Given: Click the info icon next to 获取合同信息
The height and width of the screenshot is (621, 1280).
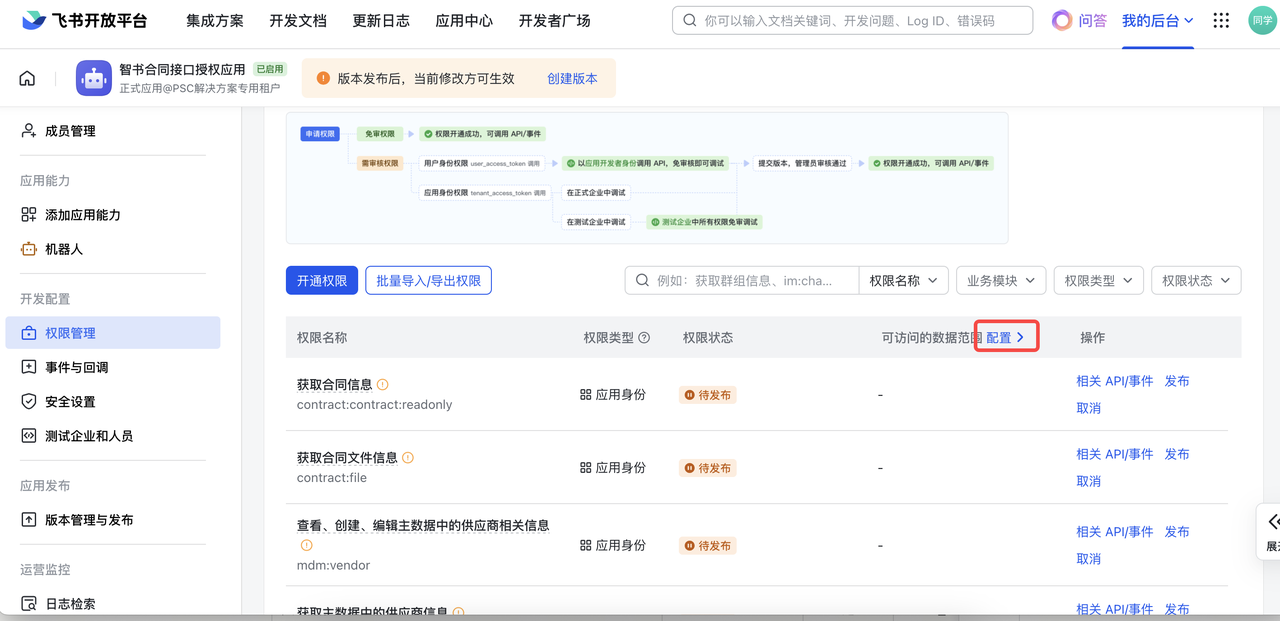Looking at the screenshot, I should click(383, 385).
